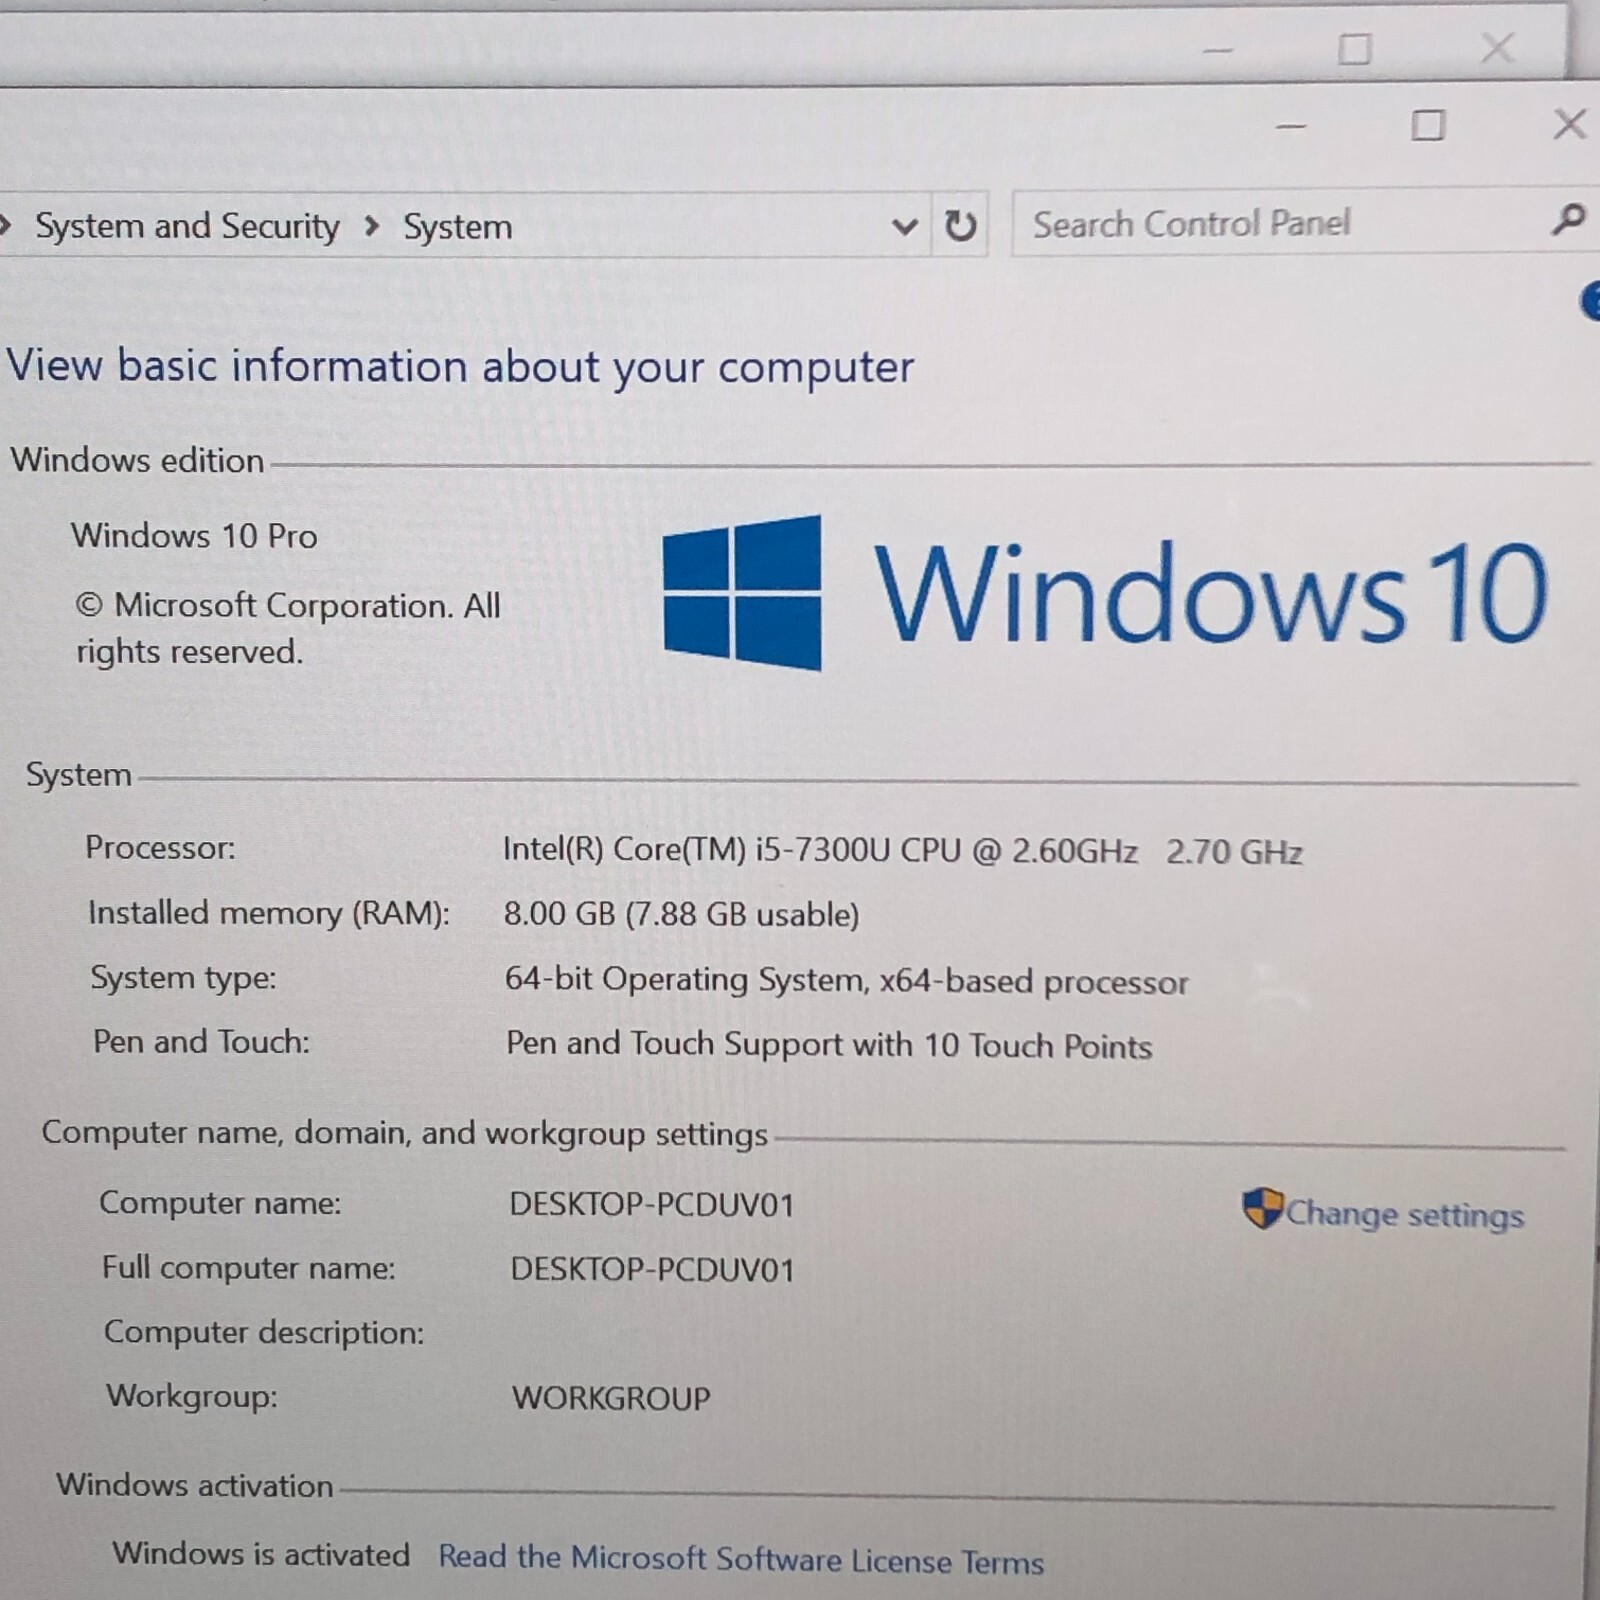Click the 'Windows activation' section header
1600x1600 pixels.
tap(194, 1485)
